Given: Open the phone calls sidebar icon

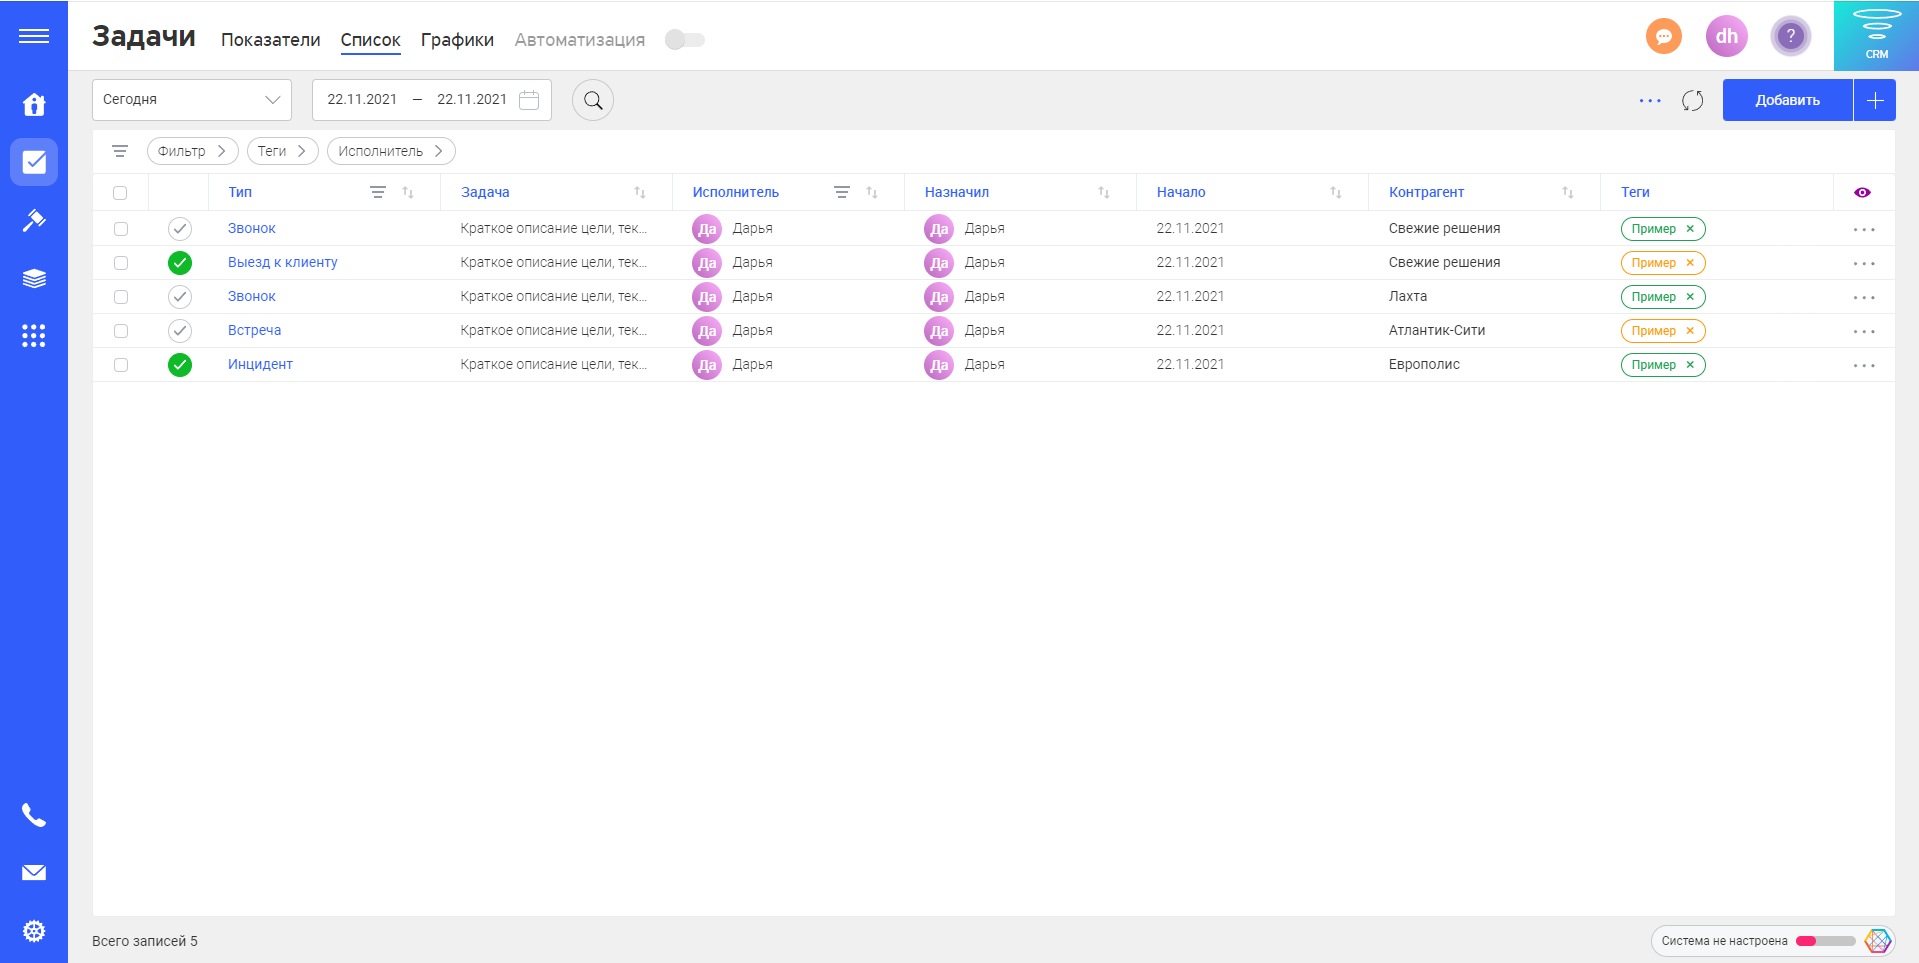Looking at the screenshot, I should [x=34, y=815].
